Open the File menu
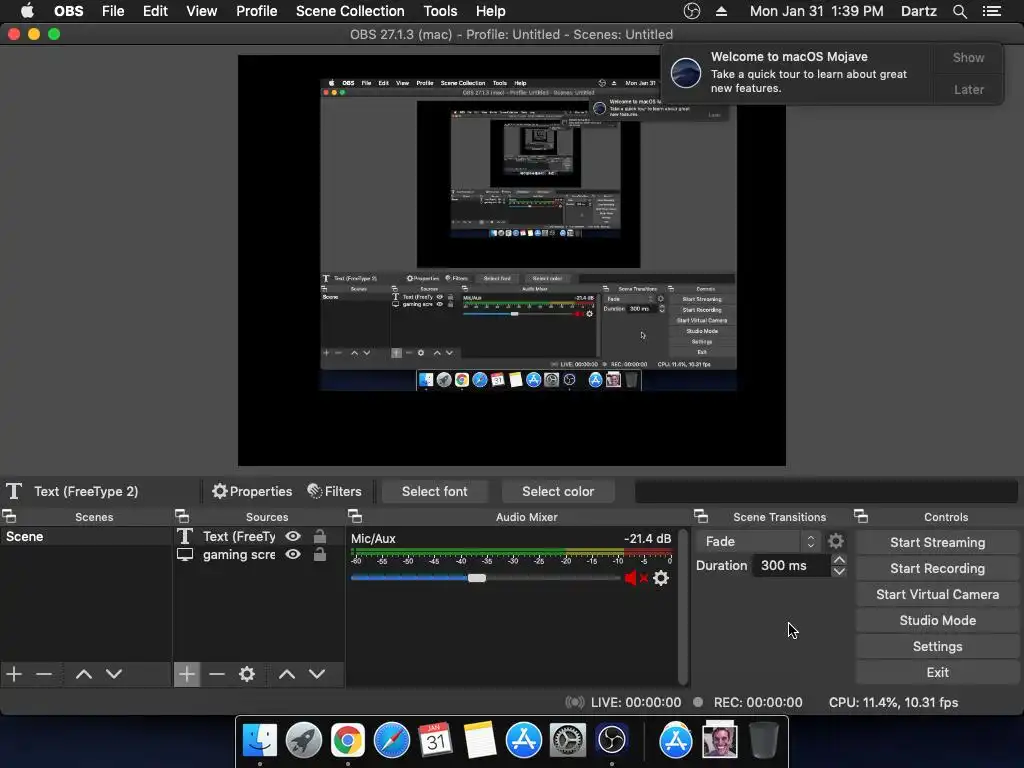This screenshot has width=1024, height=768. 113,11
